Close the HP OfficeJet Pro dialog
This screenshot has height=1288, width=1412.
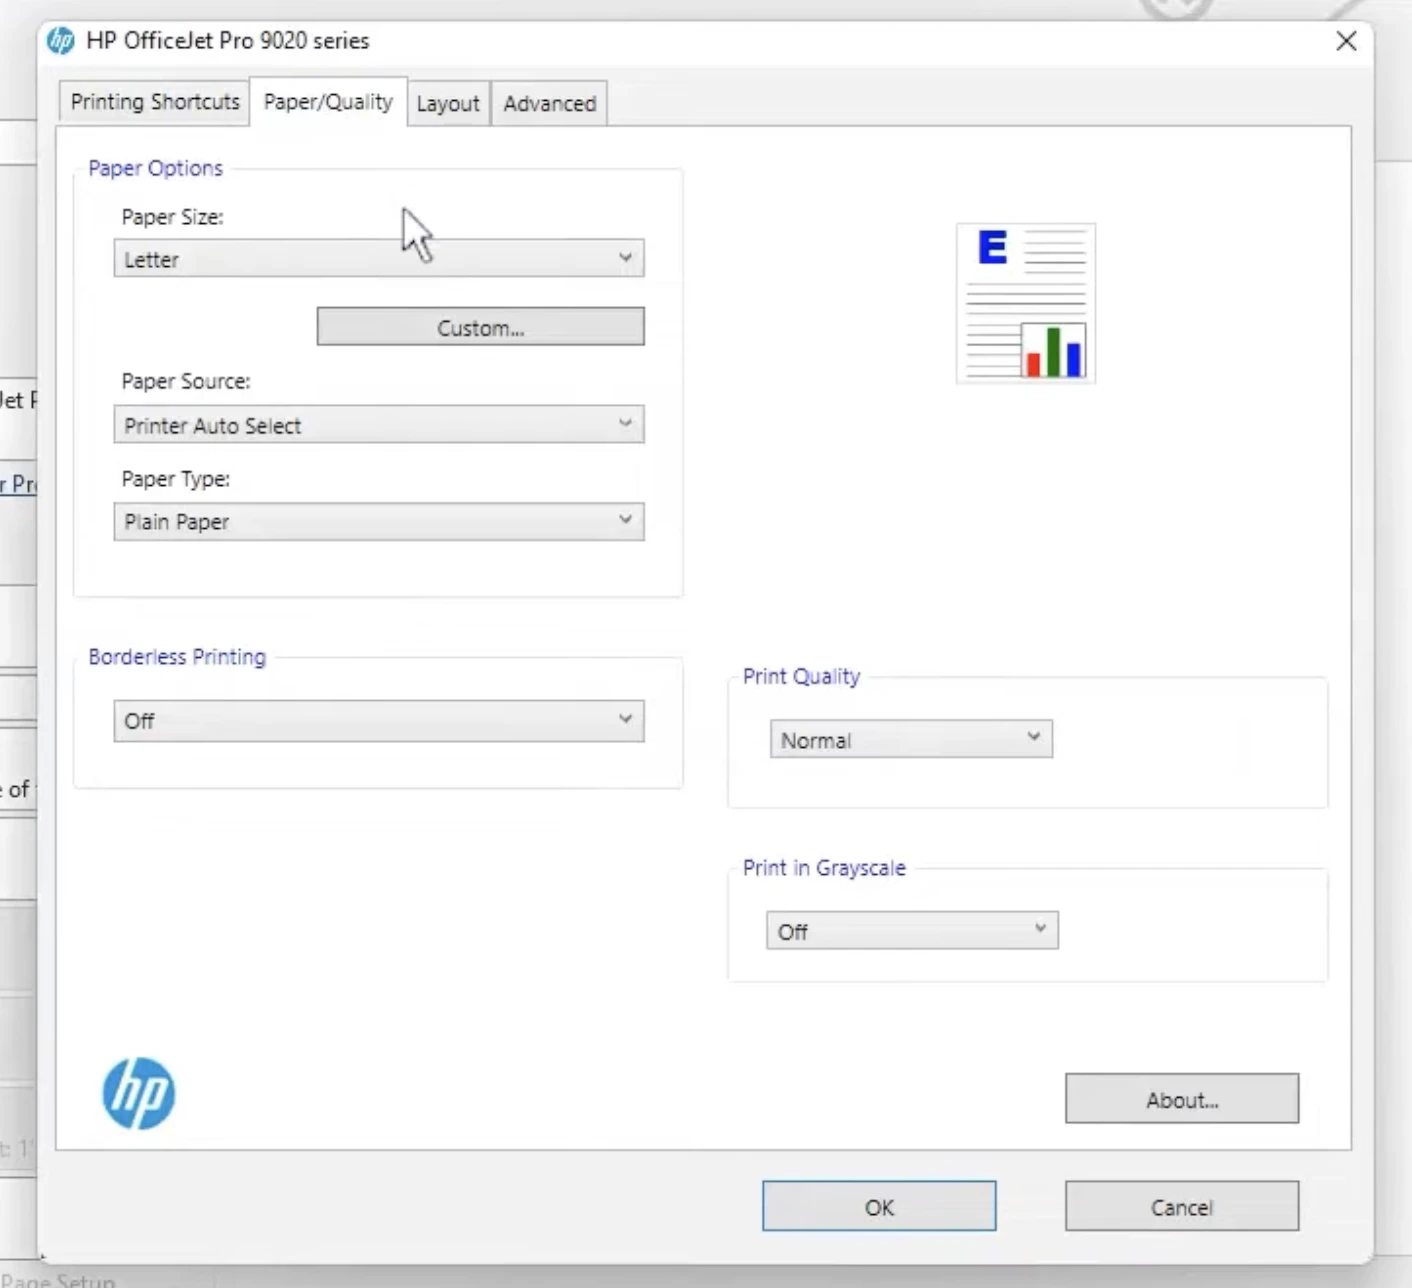click(1346, 41)
